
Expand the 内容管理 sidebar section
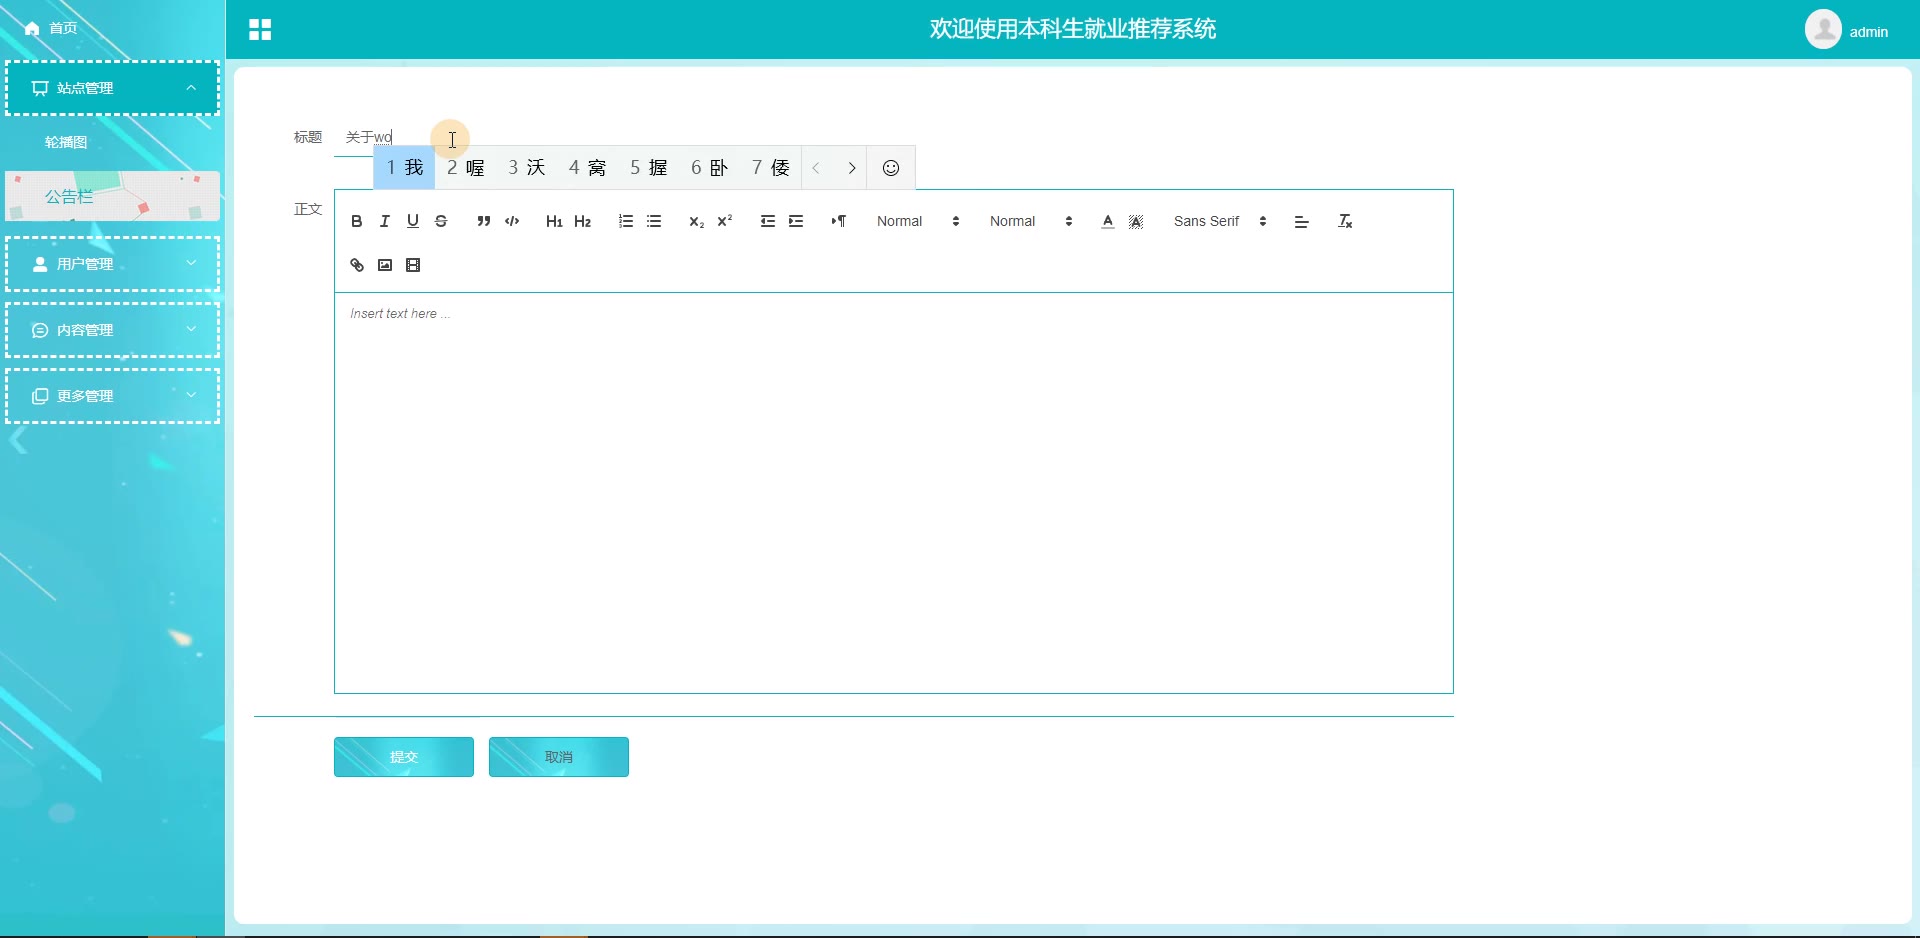(x=112, y=330)
